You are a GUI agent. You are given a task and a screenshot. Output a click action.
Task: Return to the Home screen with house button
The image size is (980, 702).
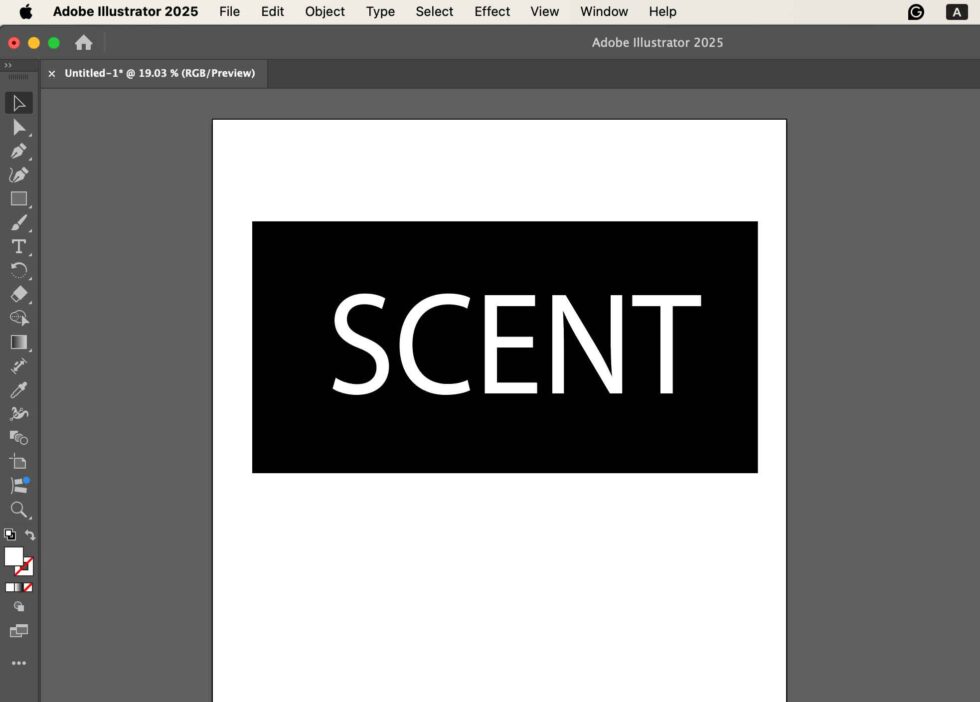point(84,42)
